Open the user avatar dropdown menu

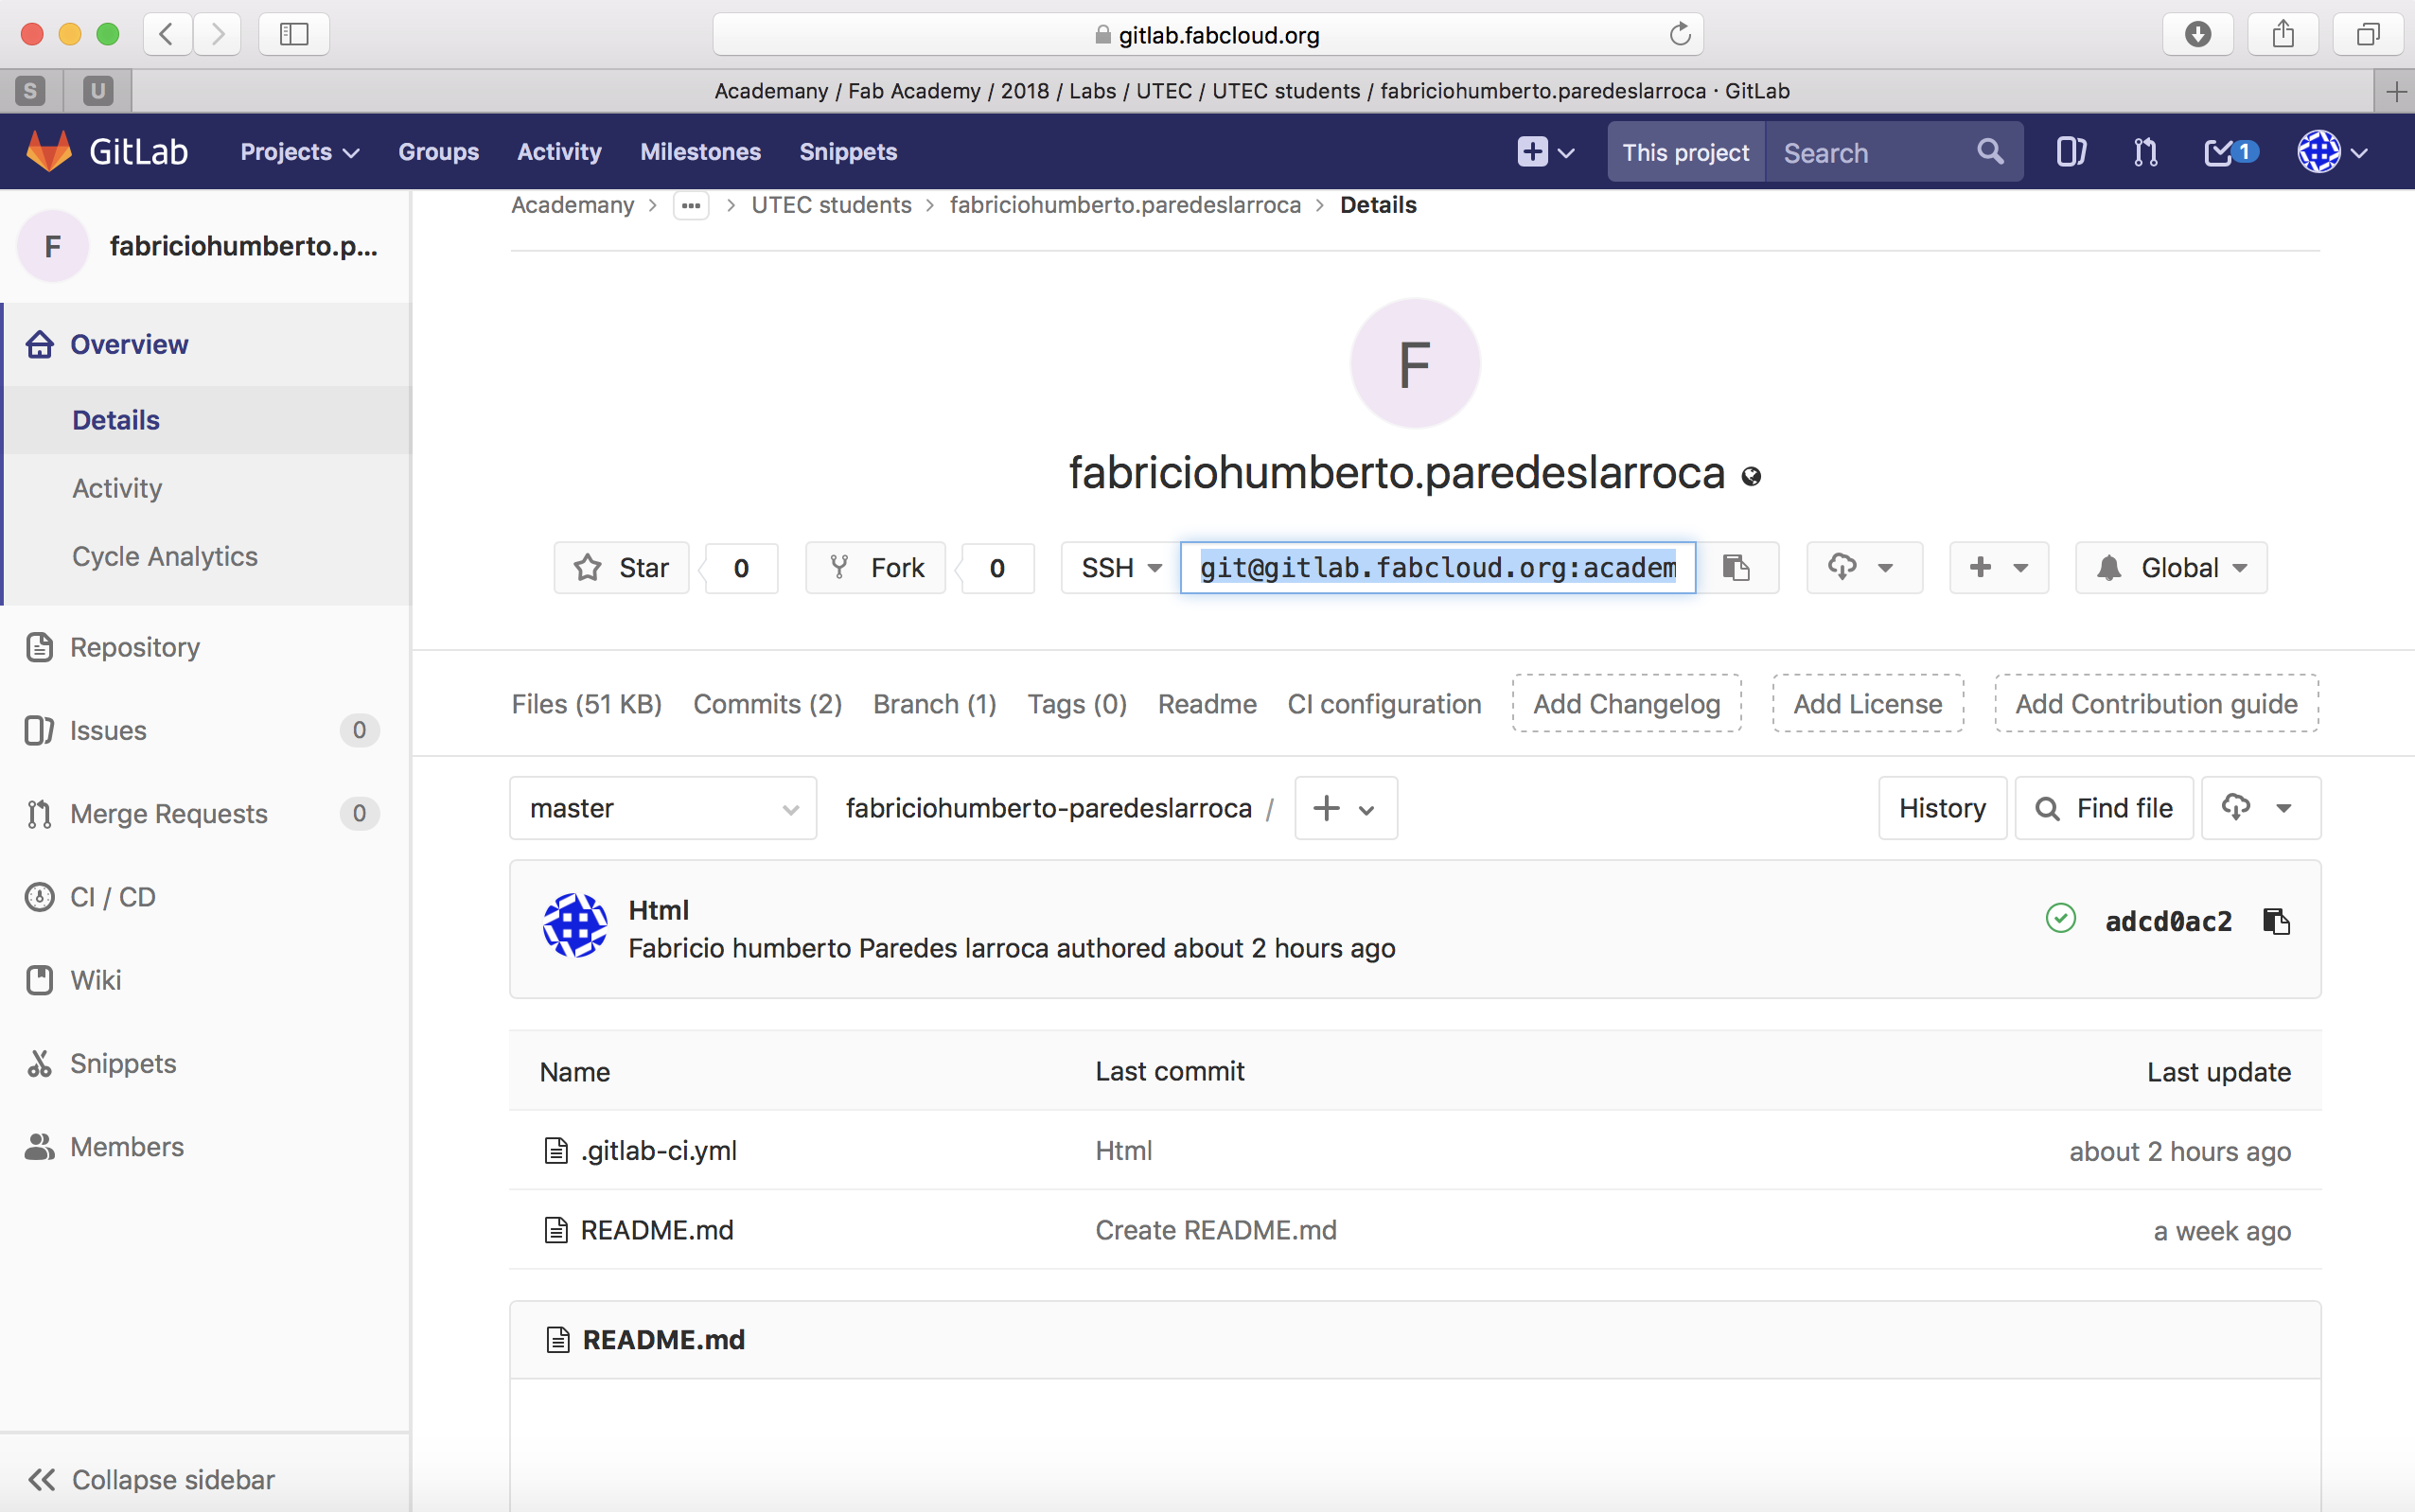tap(2332, 152)
